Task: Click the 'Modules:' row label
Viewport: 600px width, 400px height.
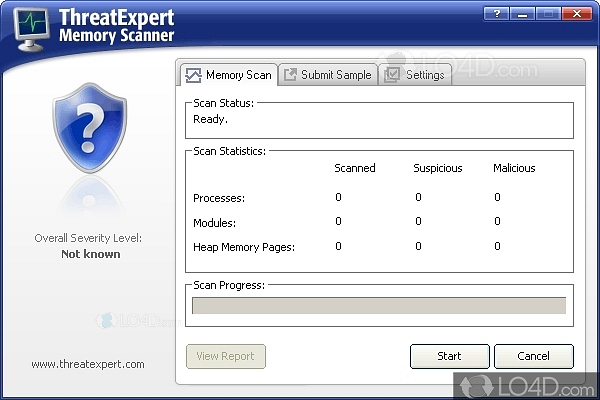Action: click(x=214, y=223)
